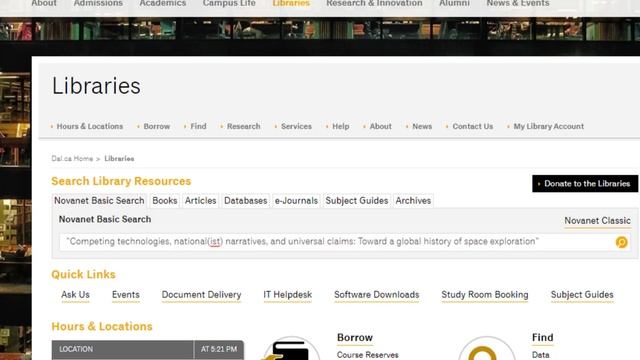Viewport: 640px width, 360px height.
Task: Open the About top navigation item
Action: click(44, 3)
